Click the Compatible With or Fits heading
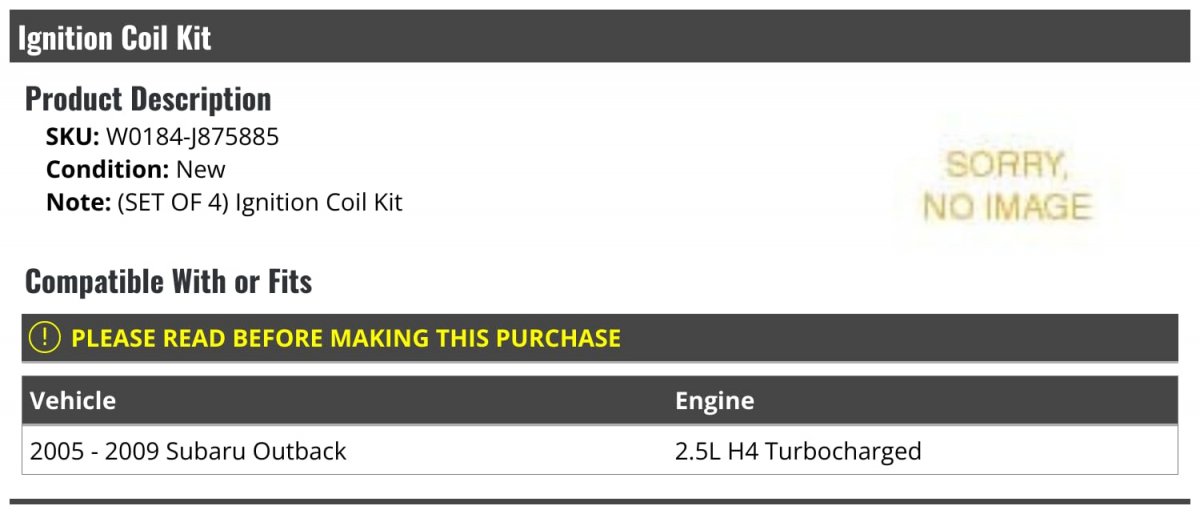This screenshot has width=1200, height=514. 168,282
